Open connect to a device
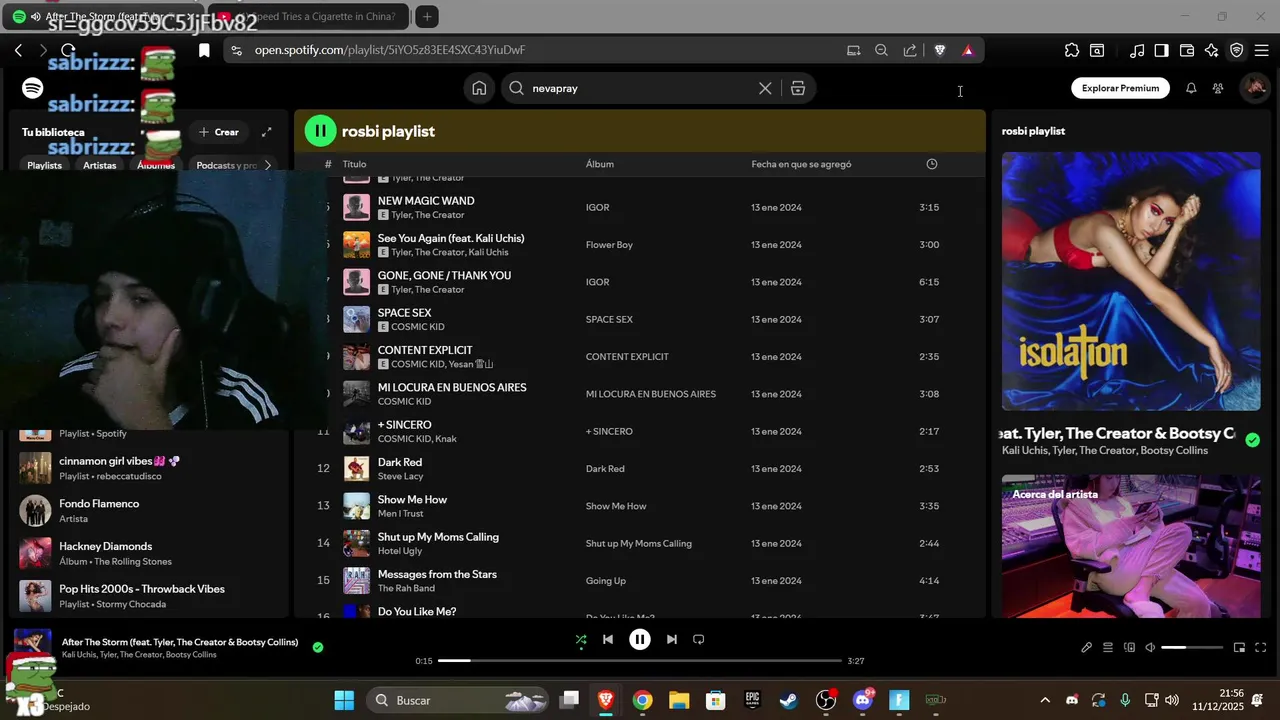The height and width of the screenshot is (720, 1280). pos(1130,648)
